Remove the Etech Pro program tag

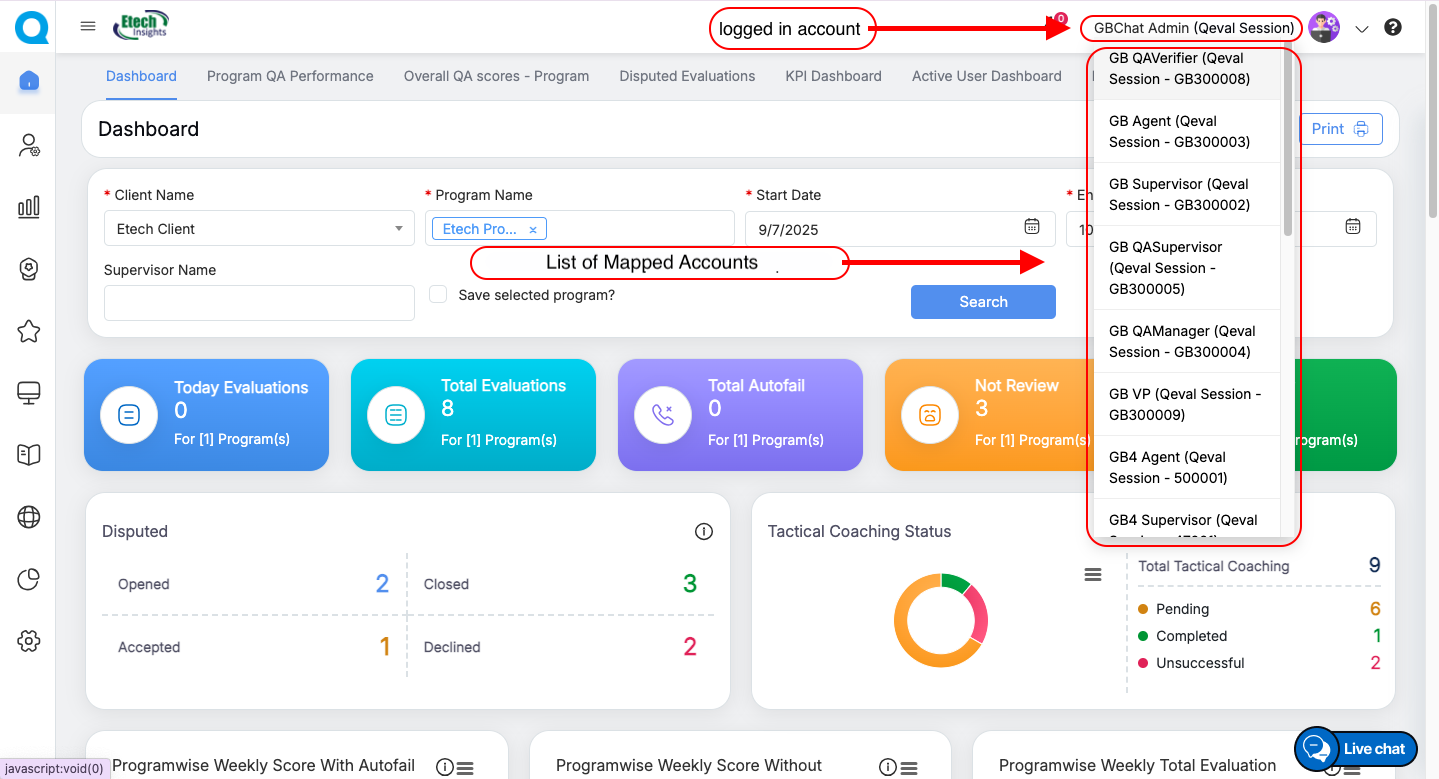tap(533, 230)
